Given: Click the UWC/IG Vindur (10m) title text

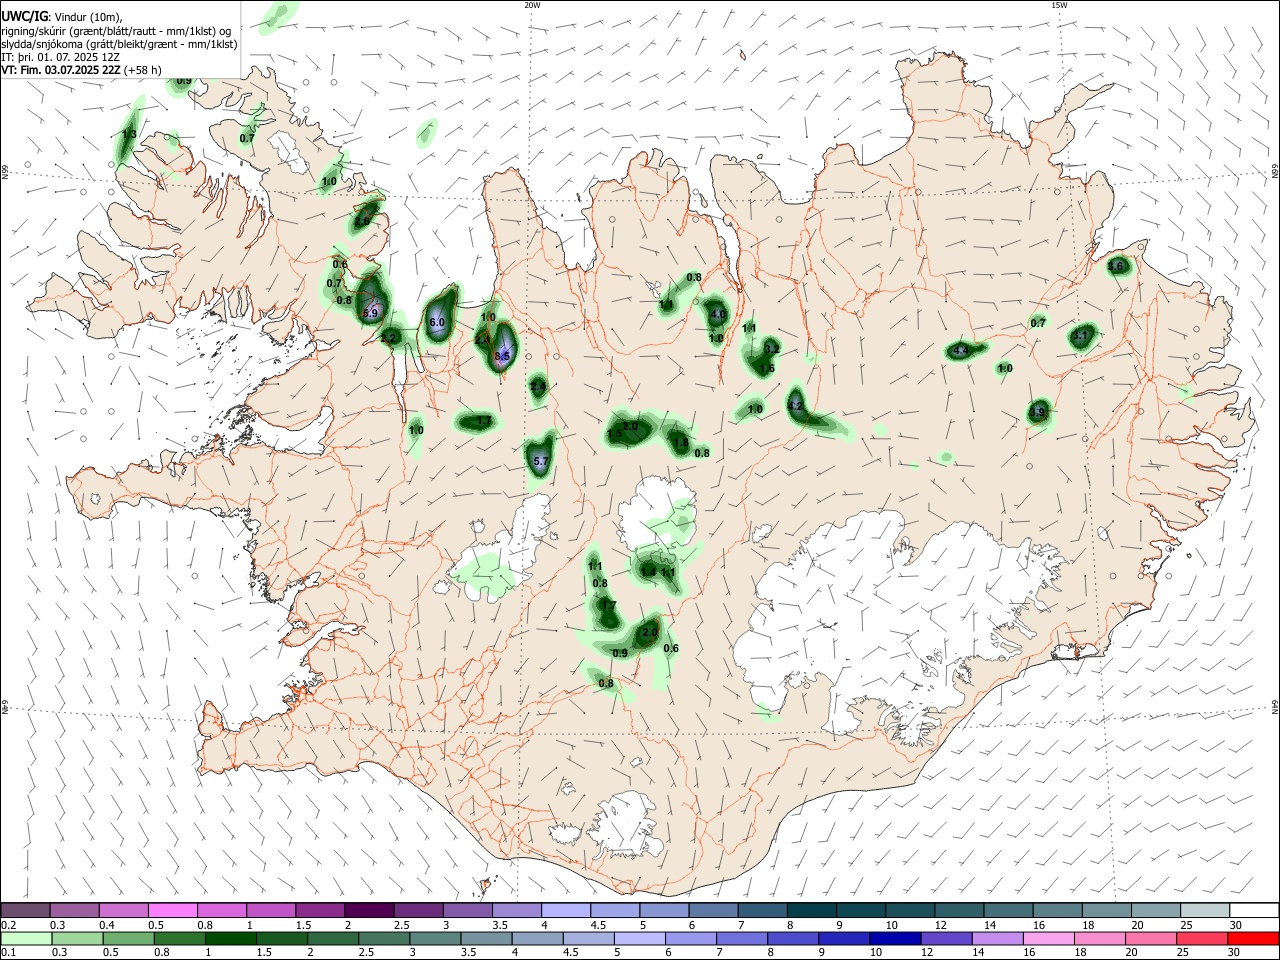Looking at the screenshot, I should (61, 15).
